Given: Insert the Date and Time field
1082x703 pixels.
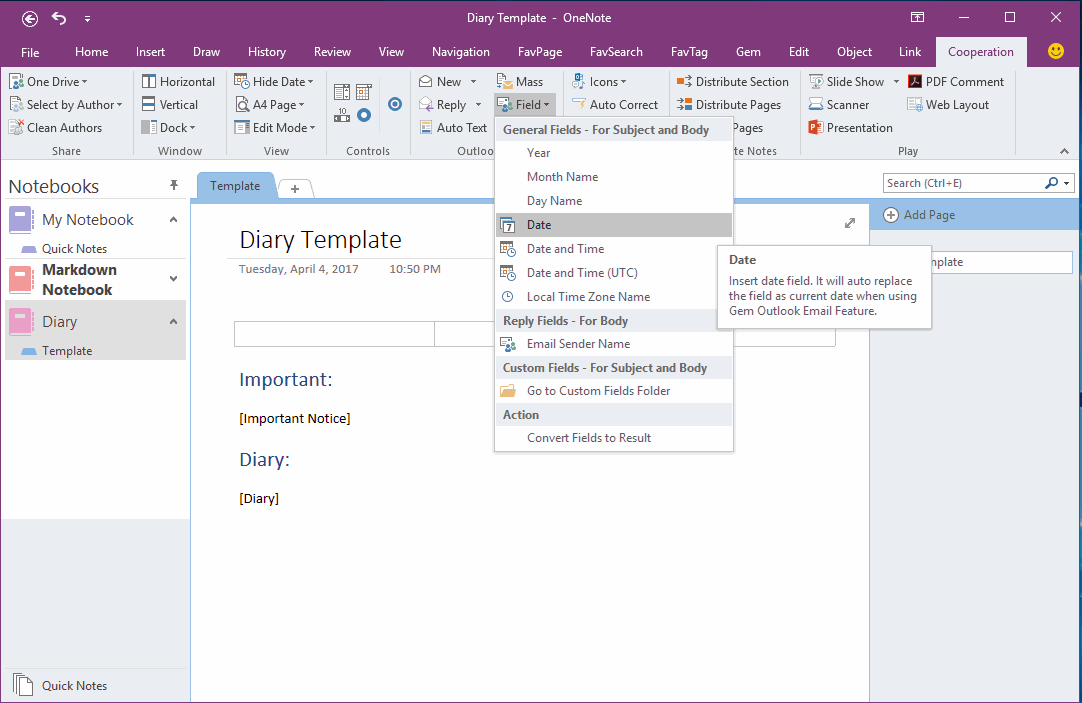Looking at the screenshot, I should point(613,249).
